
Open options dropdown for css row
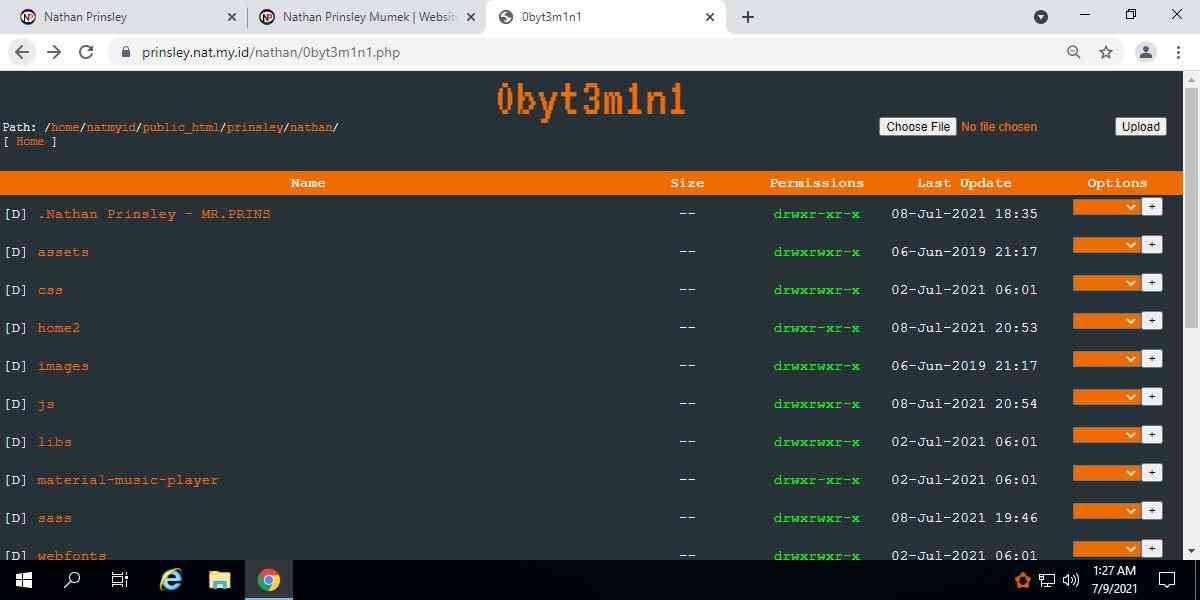point(1106,283)
